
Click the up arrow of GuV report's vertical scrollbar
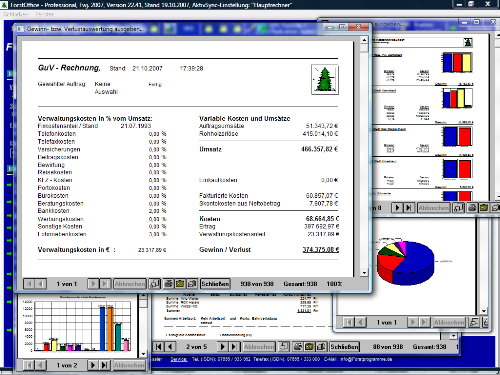(364, 40)
